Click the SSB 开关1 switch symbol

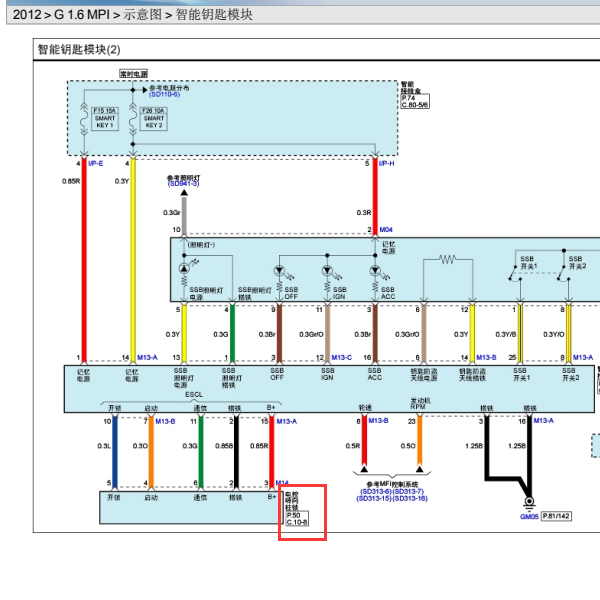coord(515,273)
